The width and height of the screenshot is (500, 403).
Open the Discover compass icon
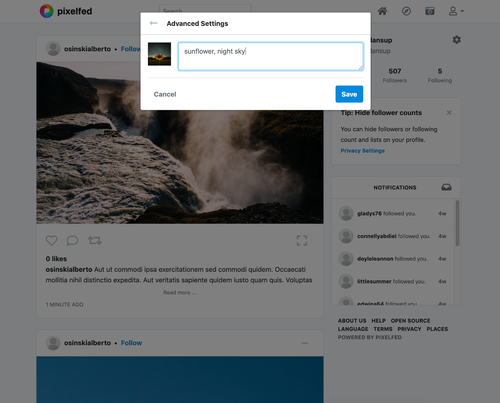tap(406, 11)
